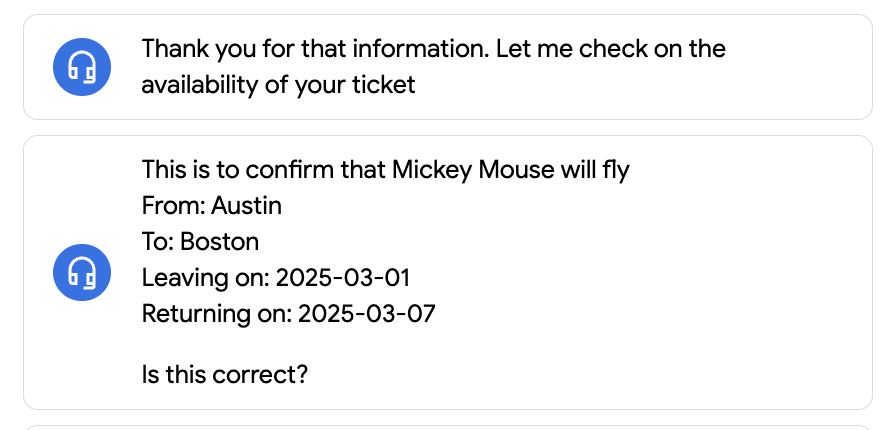Click the word "information" in the first message
The width and height of the screenshot is (896, 430).
421,49
